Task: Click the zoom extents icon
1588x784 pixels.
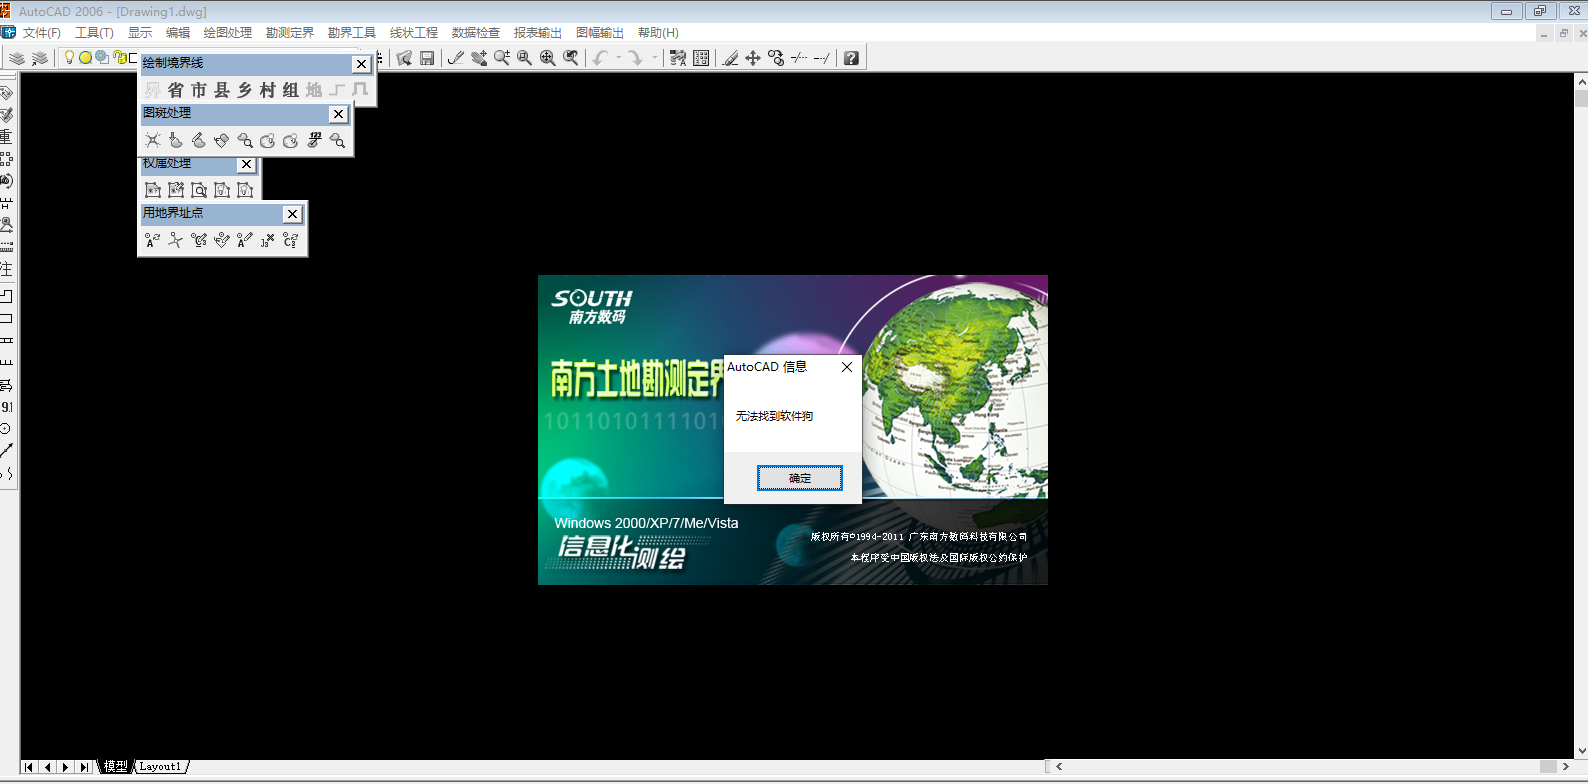Action: click(x=547, y=58)
